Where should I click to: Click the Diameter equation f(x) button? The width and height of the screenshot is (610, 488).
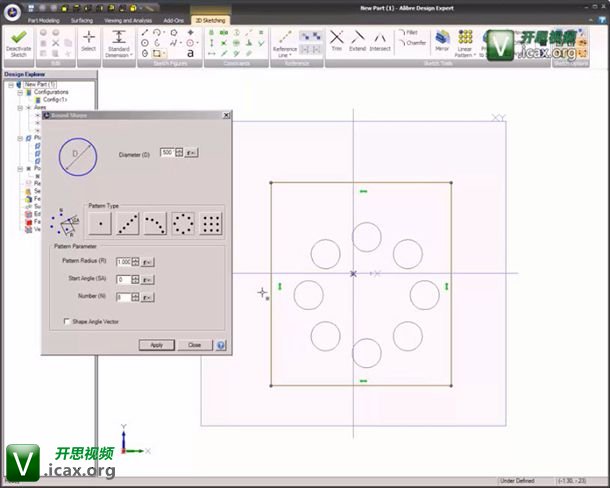[x=191, y=153]
